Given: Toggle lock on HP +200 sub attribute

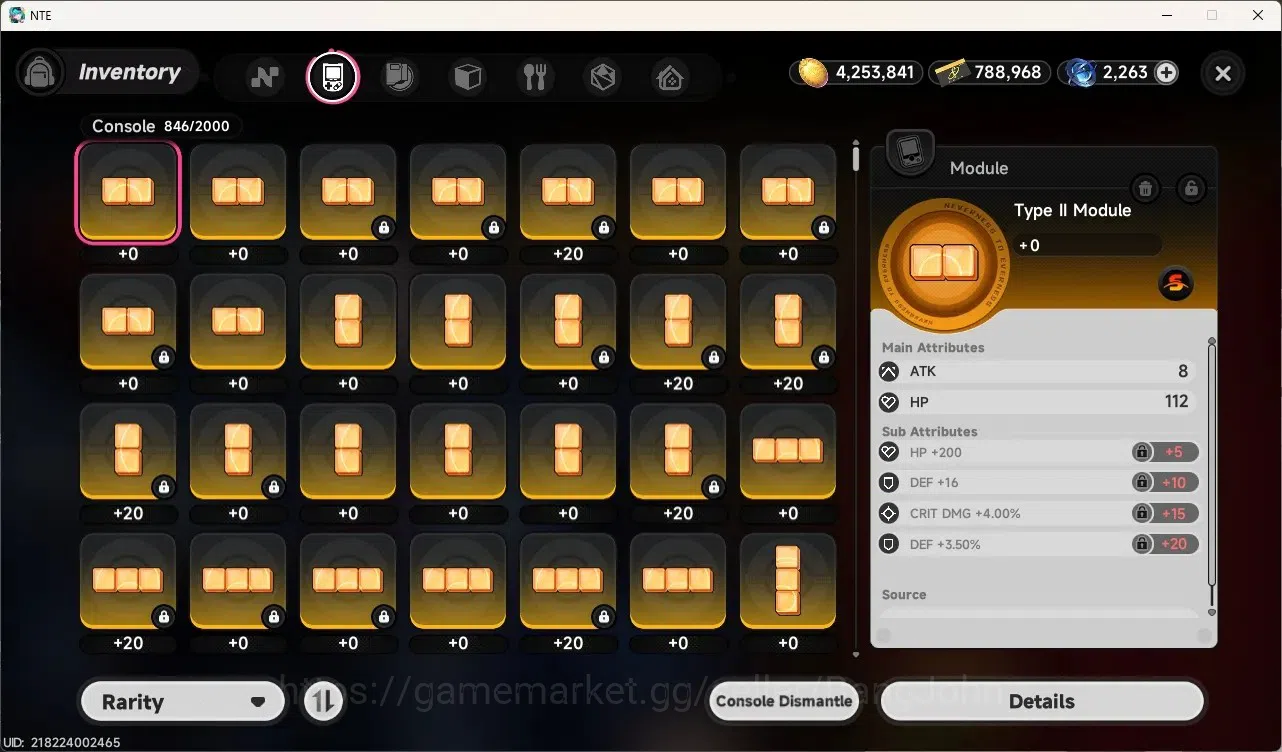Looking at the screenshot, I should click(x=1141, y=452).
